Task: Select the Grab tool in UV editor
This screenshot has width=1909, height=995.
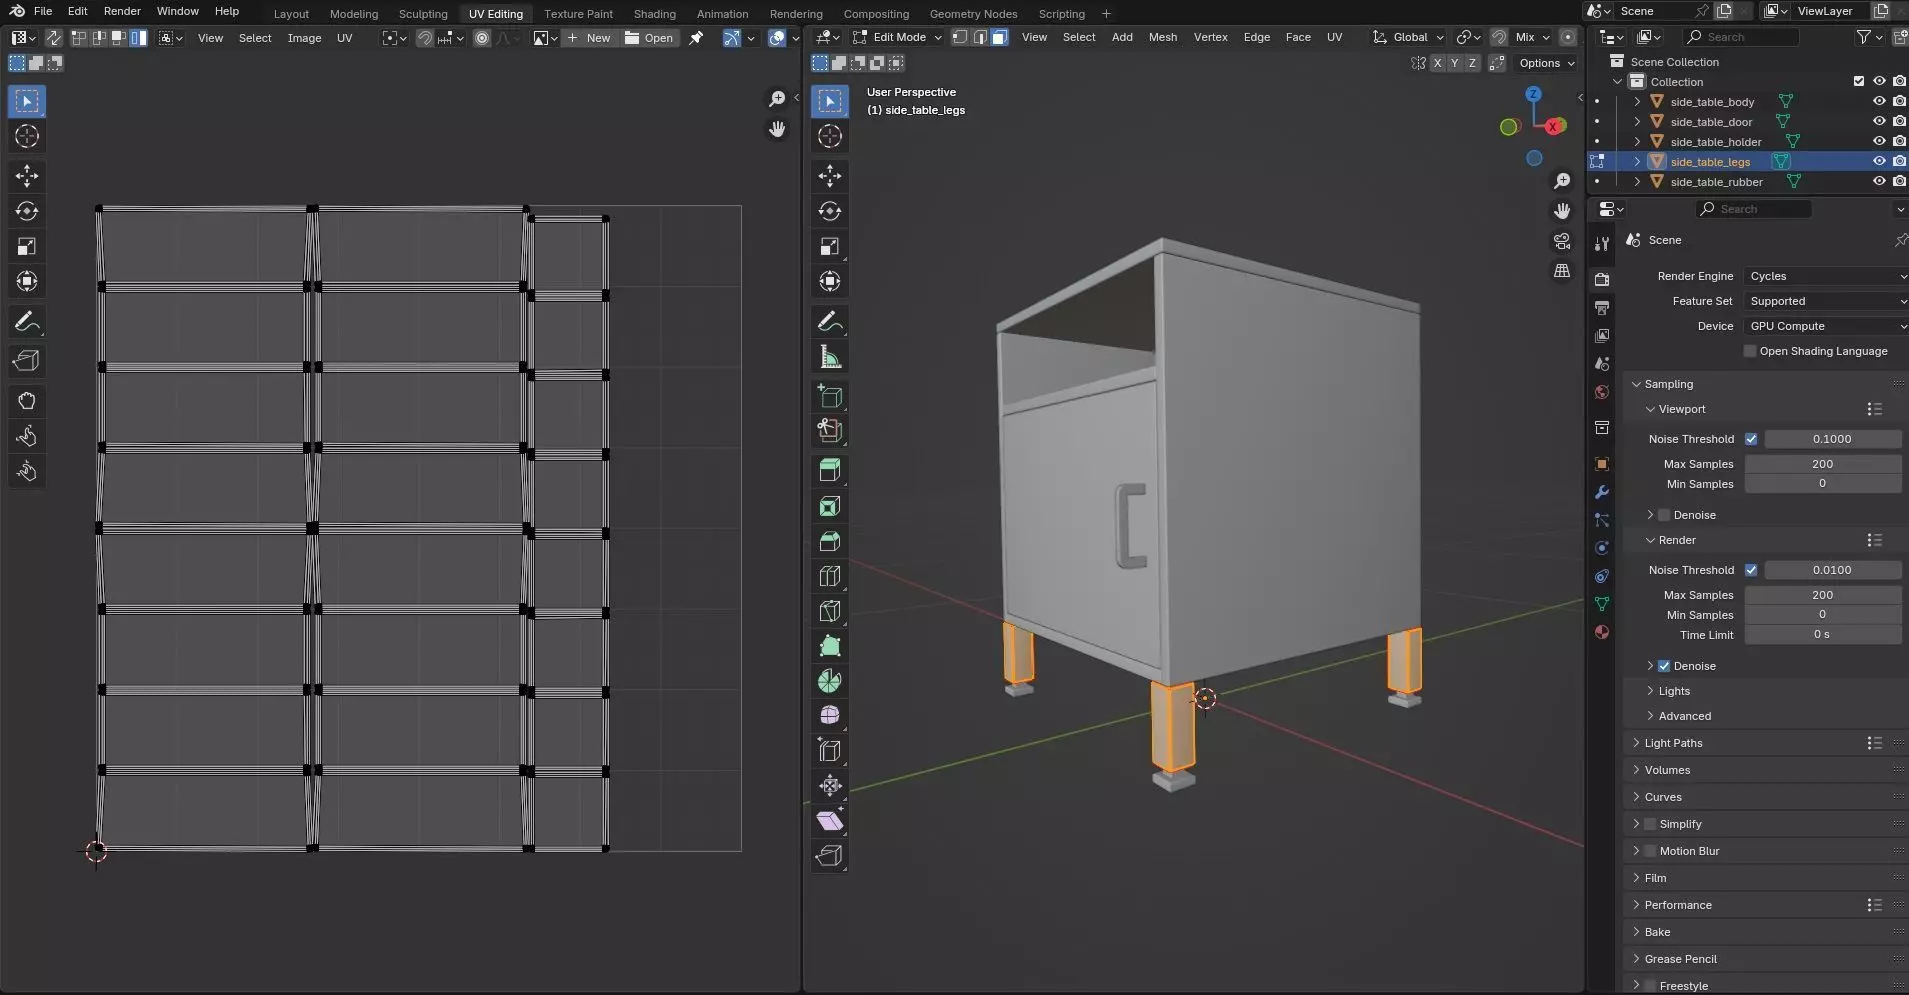Action: click(27, 401)
